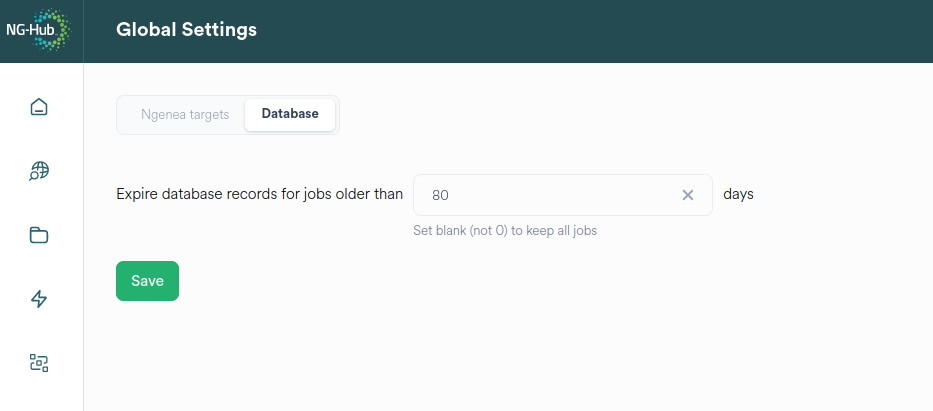Click the NG-Hub logo
This screenshot has width=933, height=411.
tap(38, 30)
